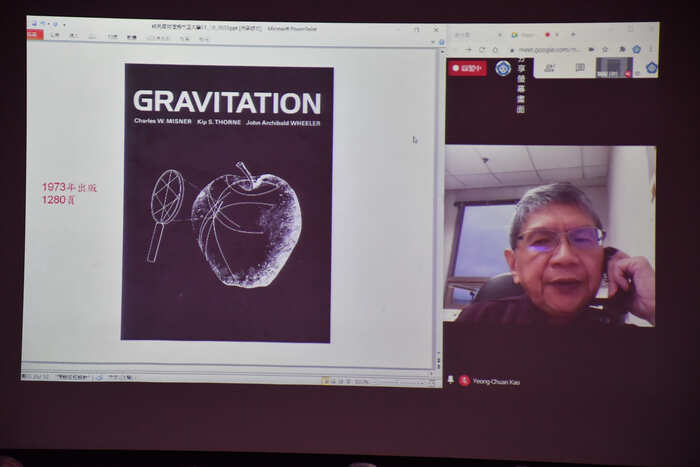Screen dimensions: 700x467
Task: Open a new browser tab with plus
Action: (x=573, y=34)
